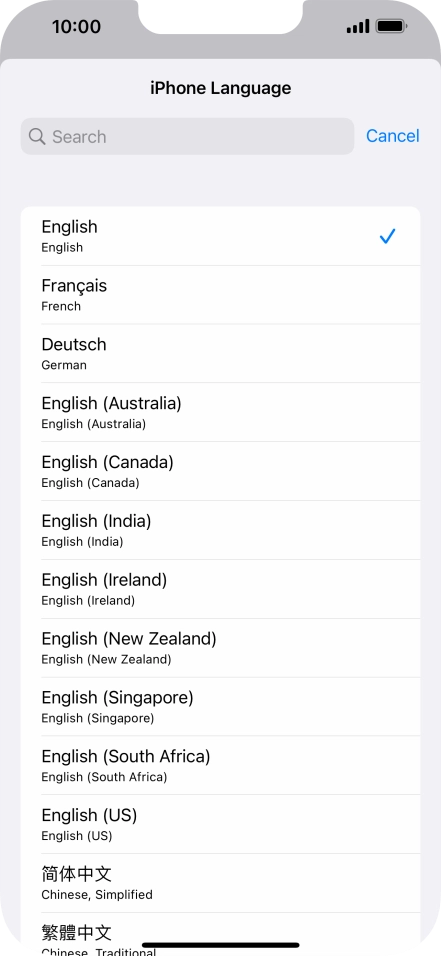The width and height of the screenshot is (441, 956).
Task: Tap the blue checkmark next to English
Action: coord(387,236)
